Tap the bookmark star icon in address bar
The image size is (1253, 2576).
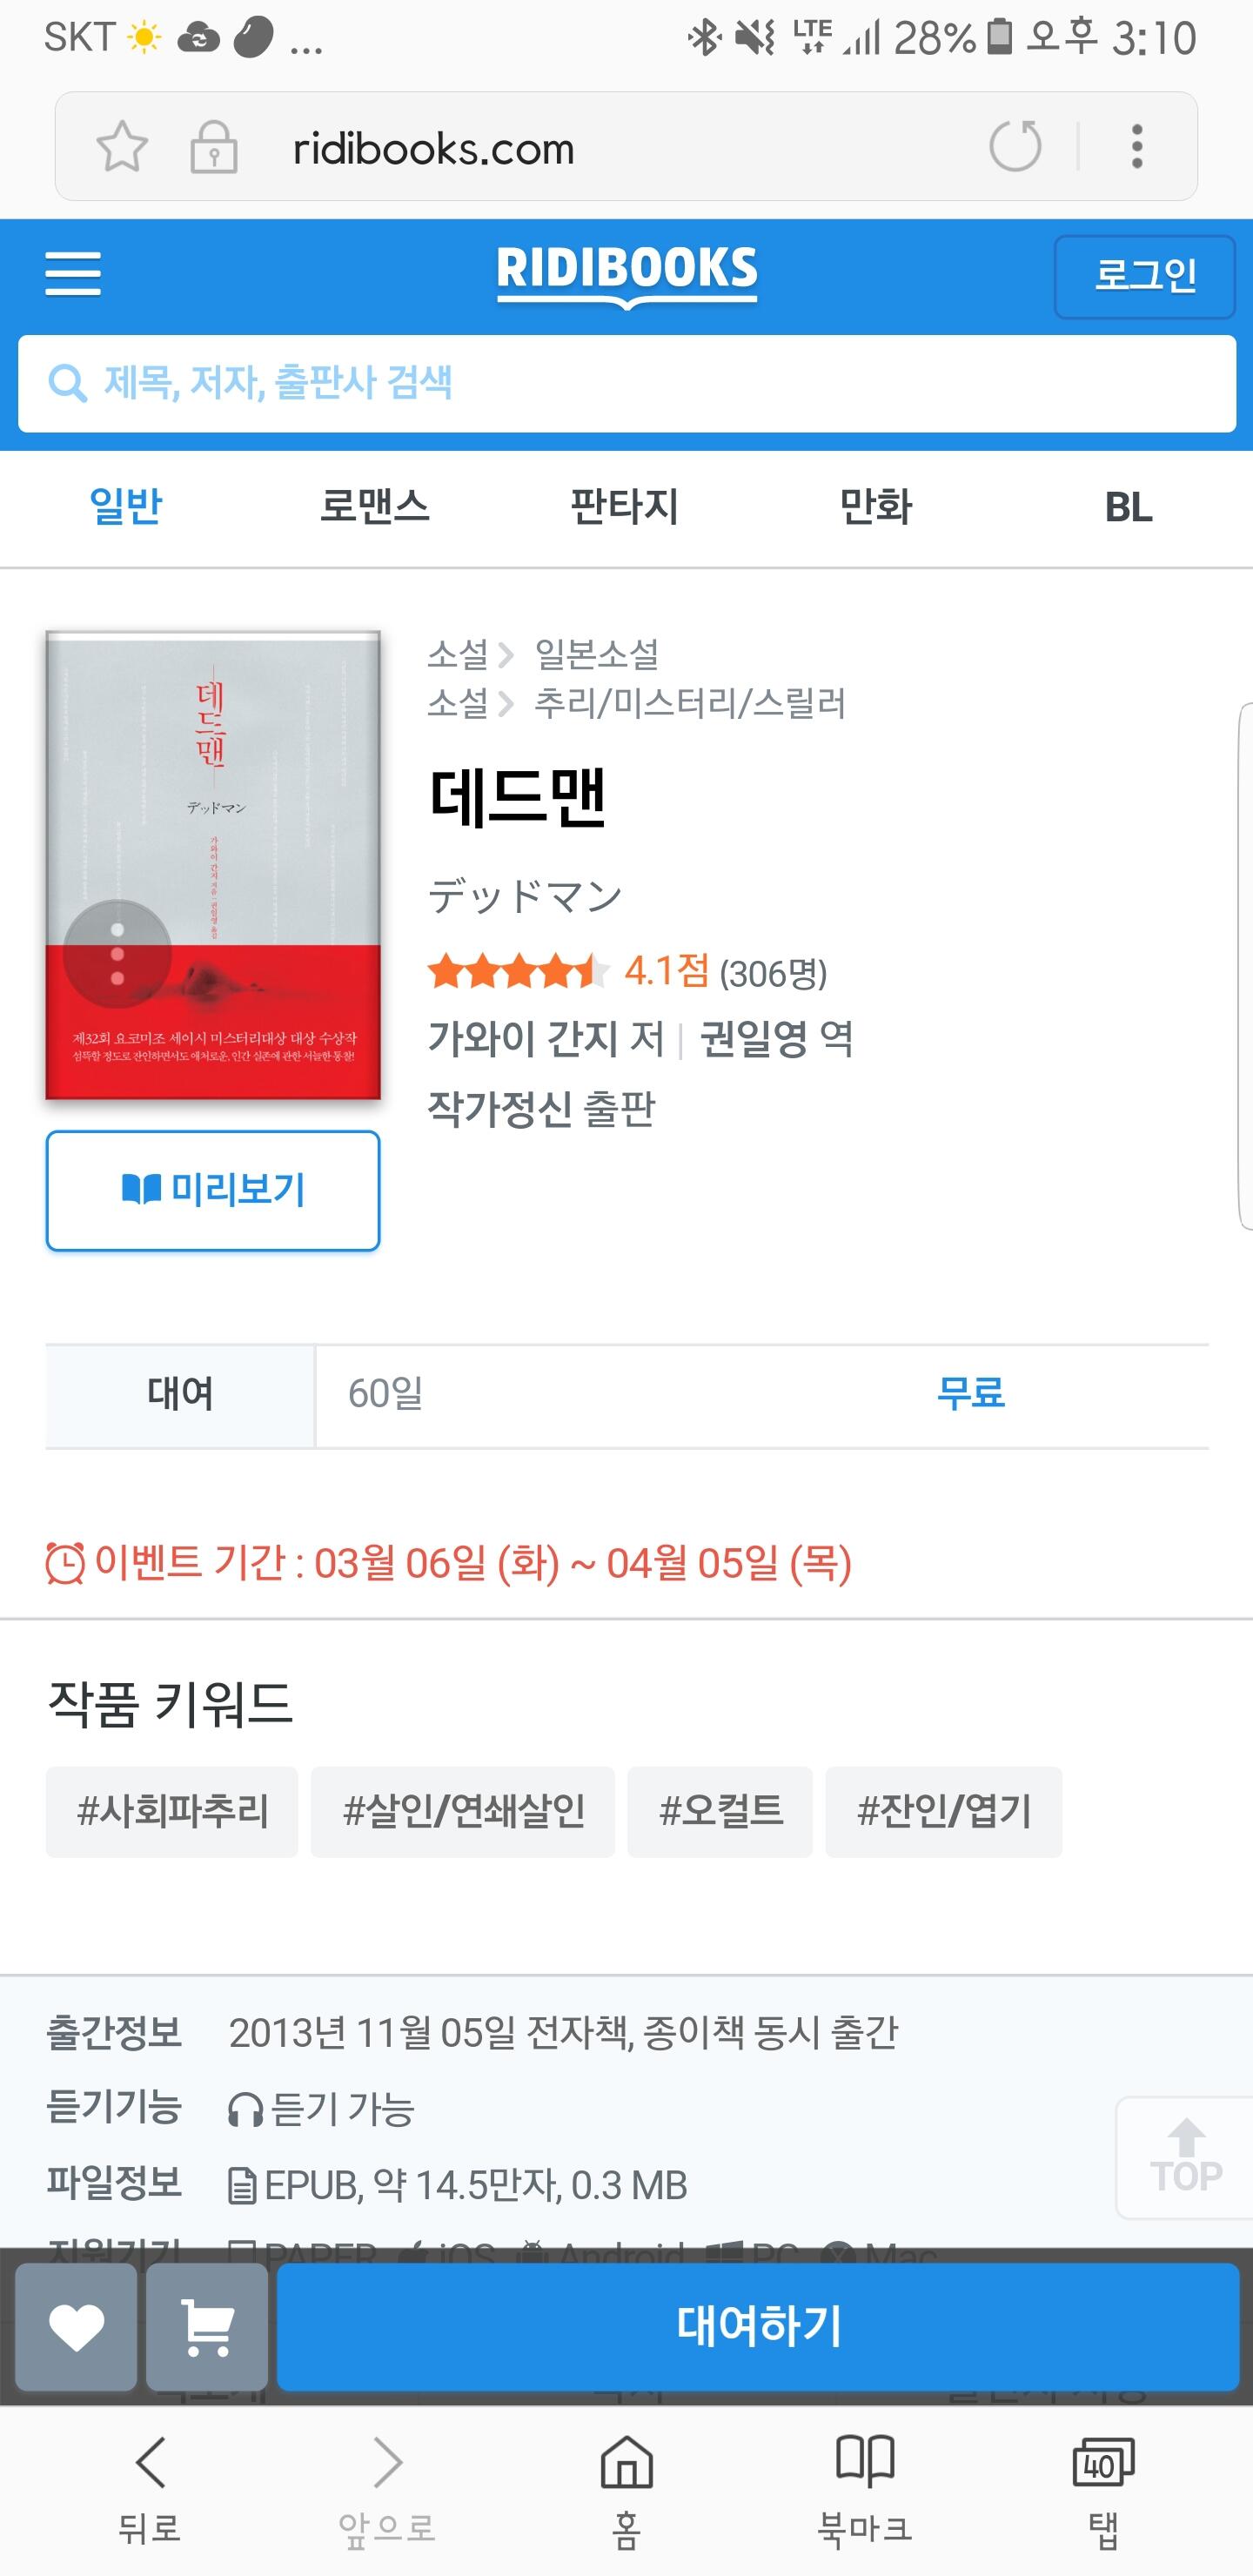coord(122,147)
